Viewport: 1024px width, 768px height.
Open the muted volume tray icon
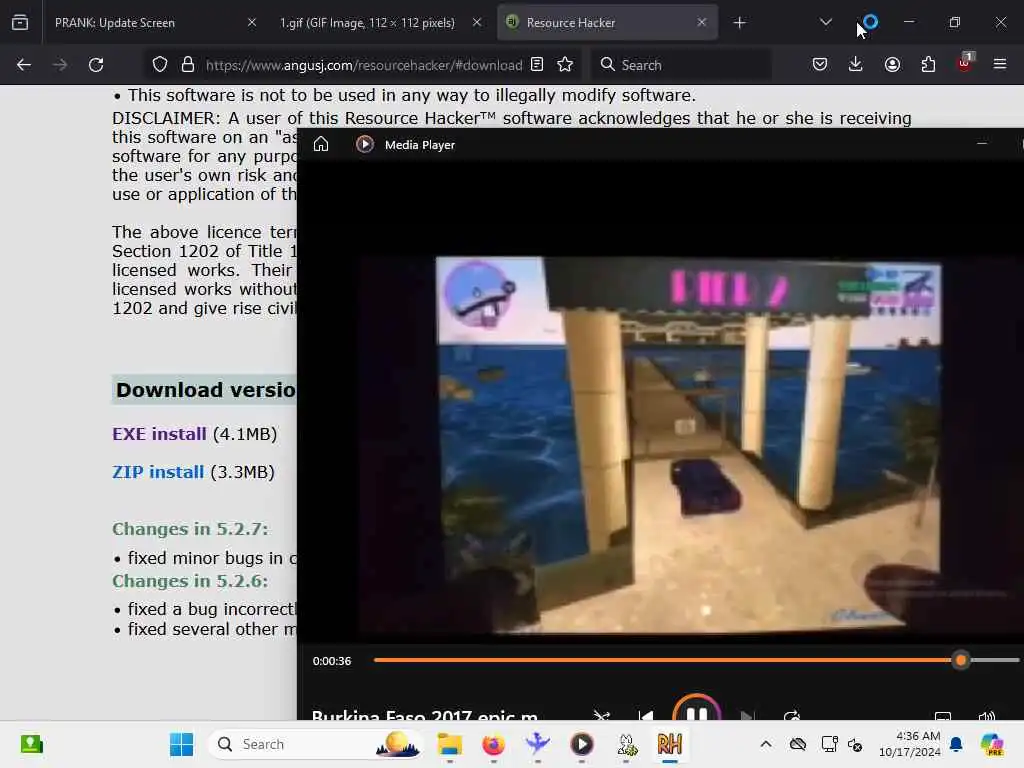coord(855,744)
